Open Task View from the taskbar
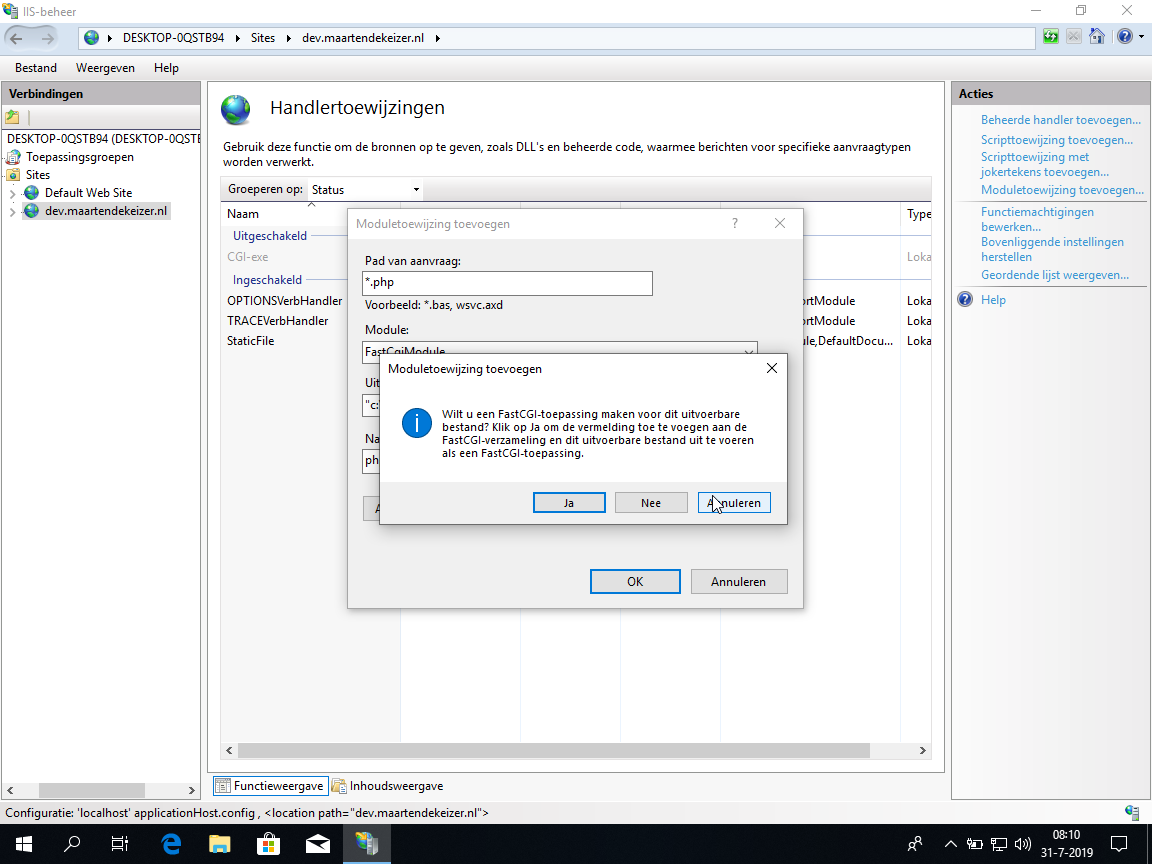The height and width of the screenshot is (864, 1152). (x=120, y=844)
